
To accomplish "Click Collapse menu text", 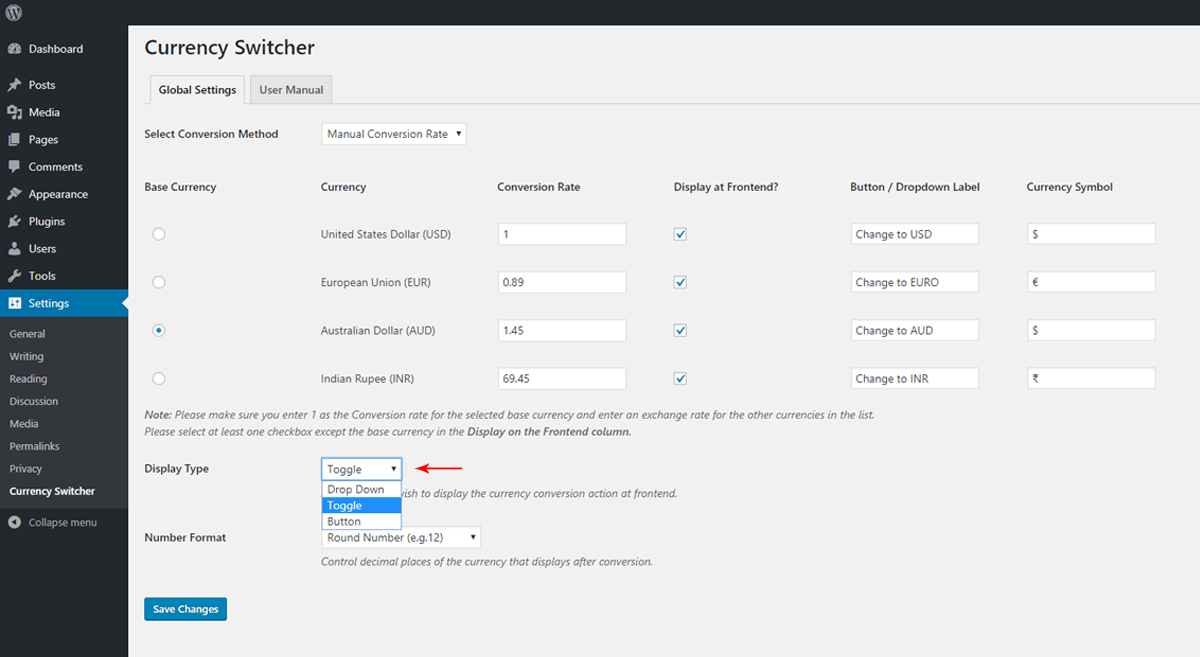I will 63,522.
